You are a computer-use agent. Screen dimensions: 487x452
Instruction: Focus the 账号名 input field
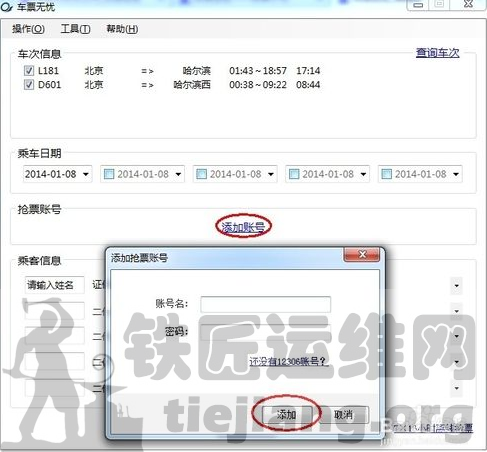click(266, 304)
